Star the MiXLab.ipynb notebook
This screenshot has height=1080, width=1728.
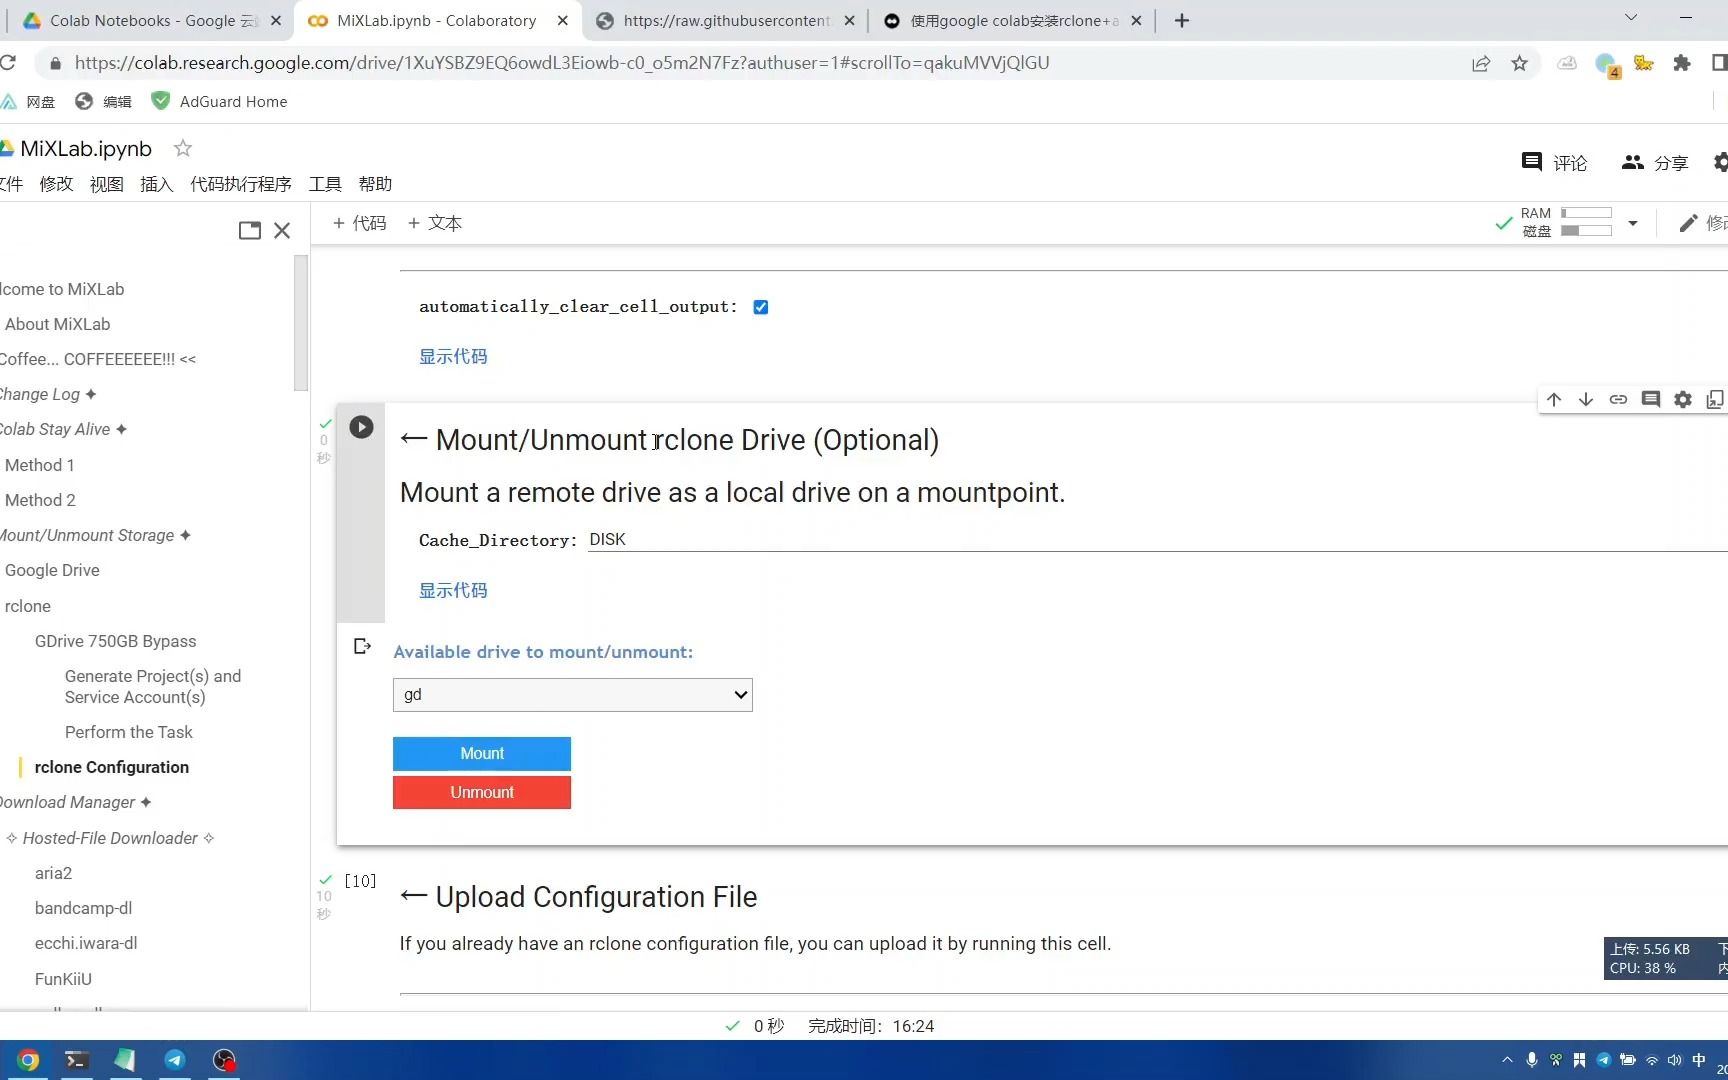(183, 148)
